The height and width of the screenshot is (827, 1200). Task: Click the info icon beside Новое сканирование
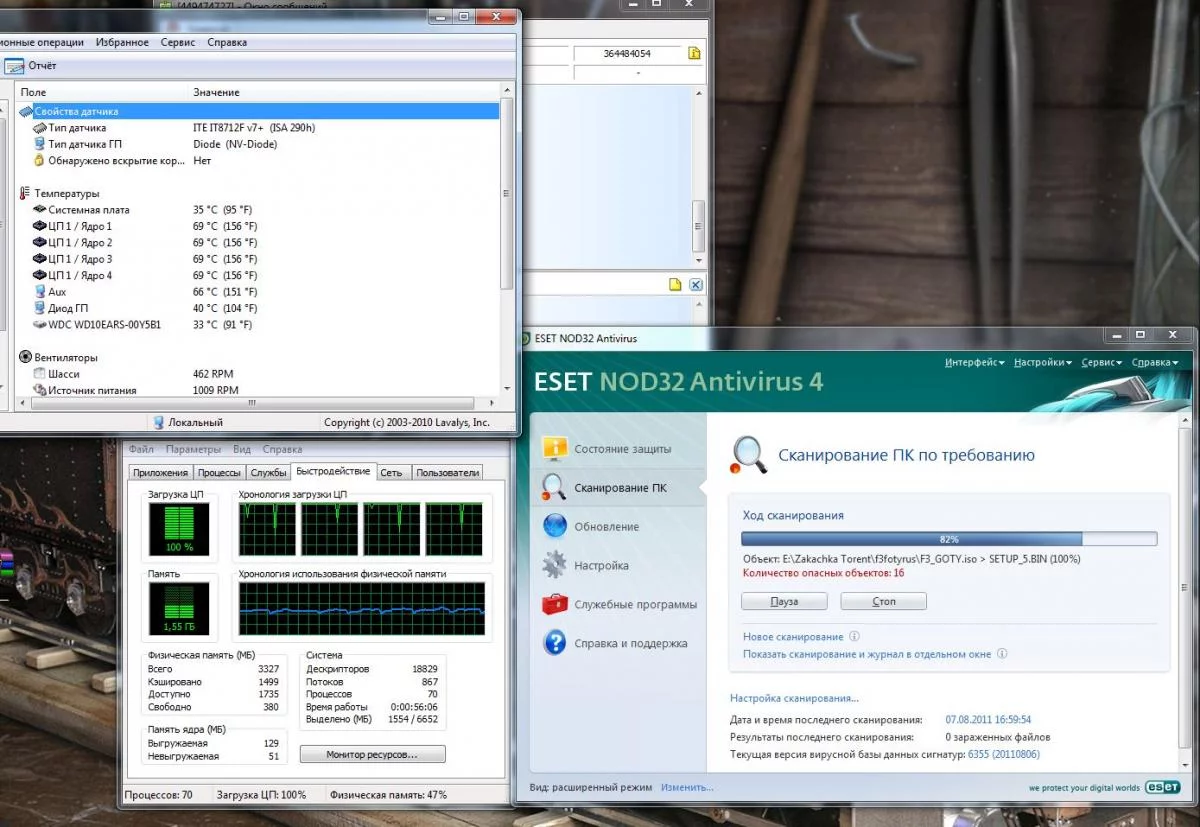853,636
